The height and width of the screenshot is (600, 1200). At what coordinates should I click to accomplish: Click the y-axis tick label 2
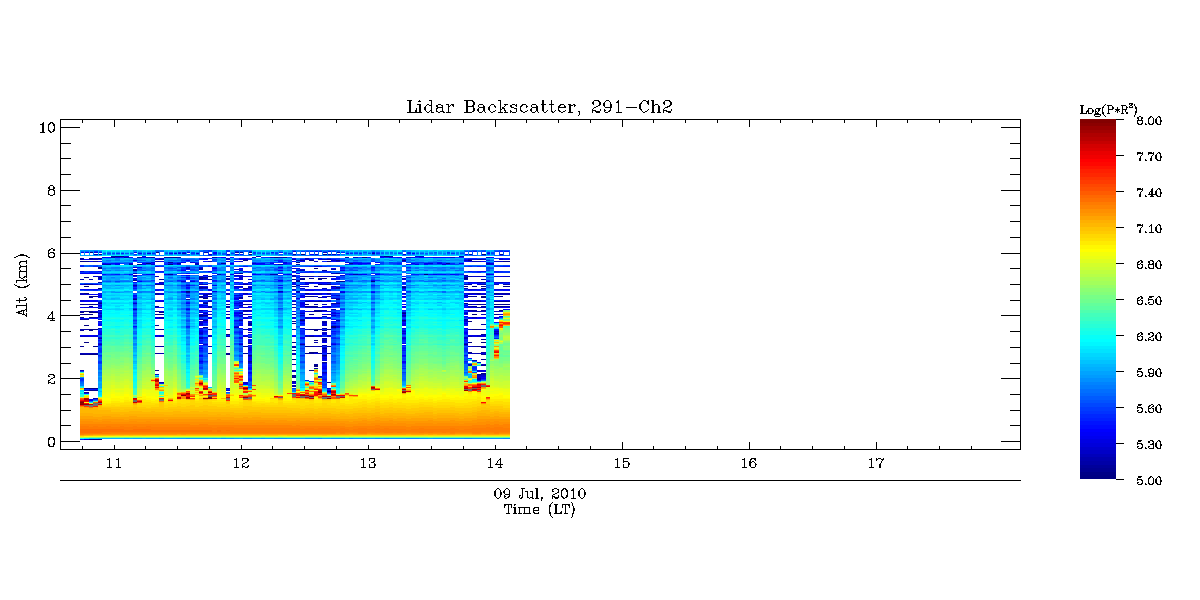coord(50,379)
